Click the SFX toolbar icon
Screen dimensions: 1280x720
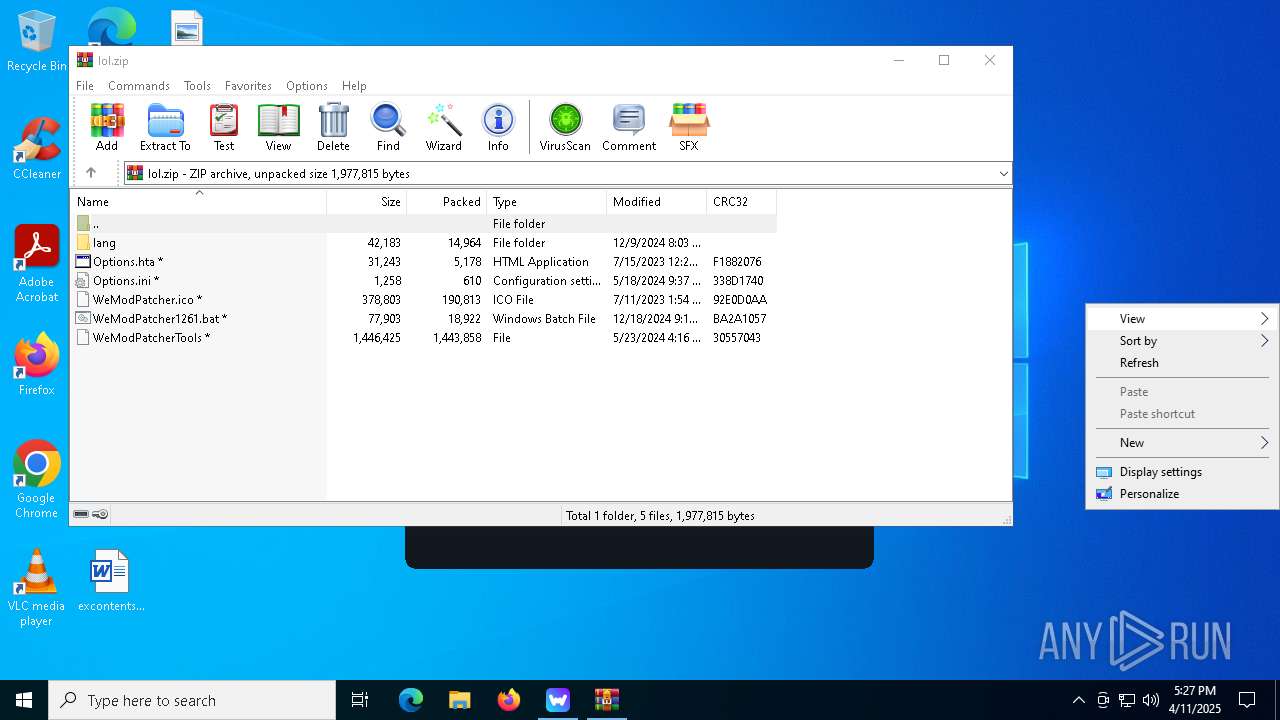tap(689, 127)
